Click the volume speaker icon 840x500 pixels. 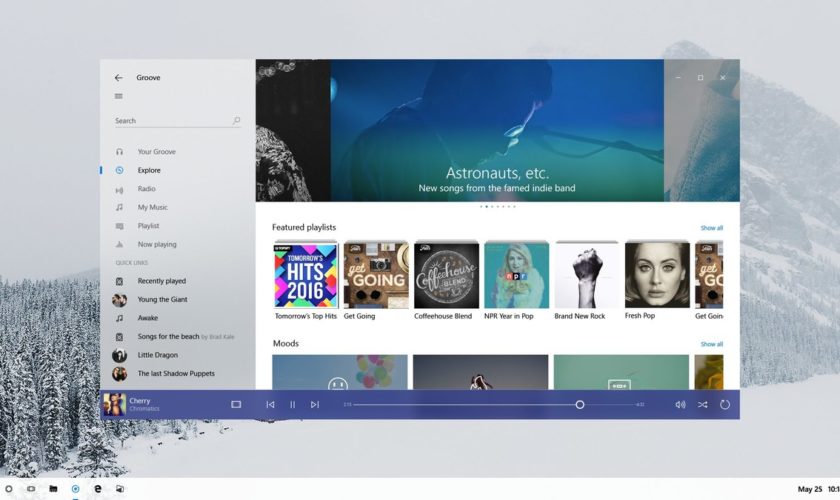pos(680,405)
